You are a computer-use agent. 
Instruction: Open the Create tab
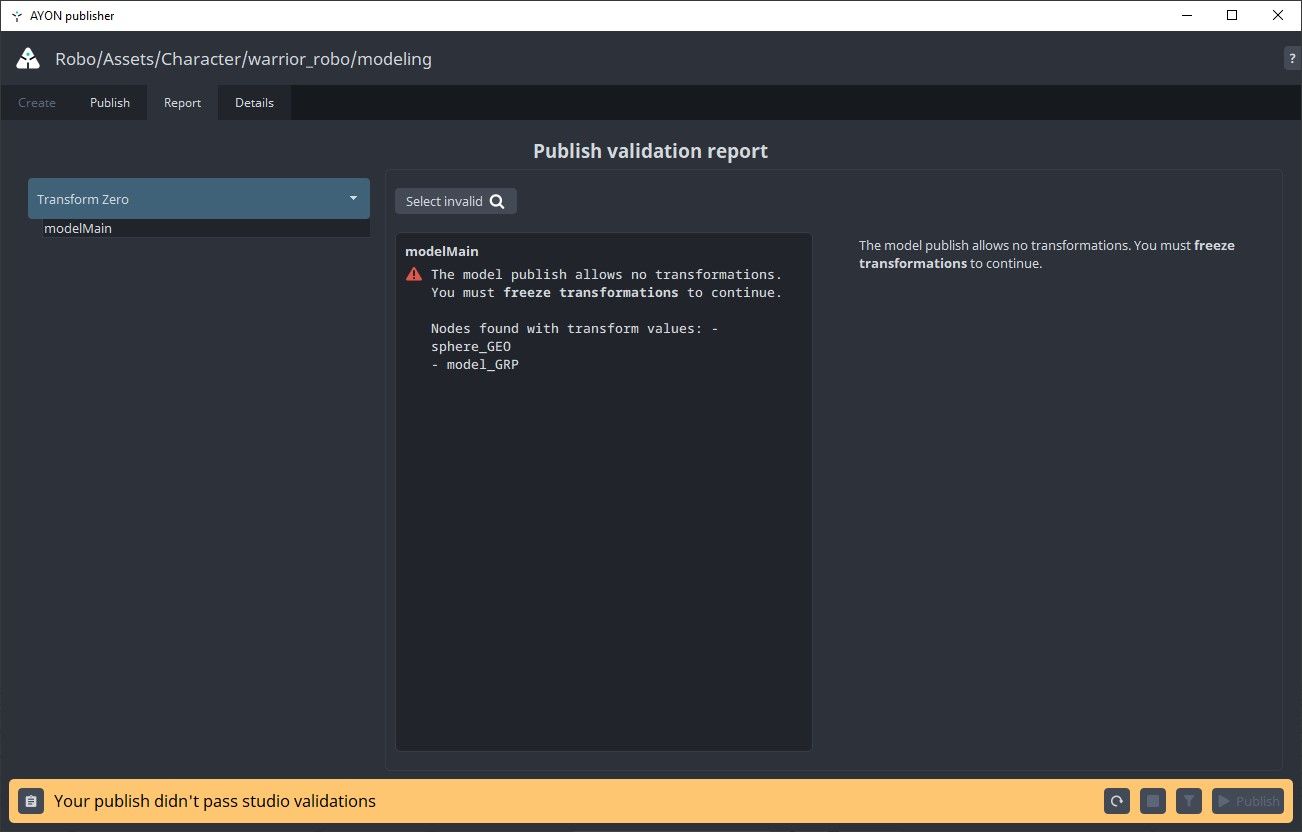[36, 102]
